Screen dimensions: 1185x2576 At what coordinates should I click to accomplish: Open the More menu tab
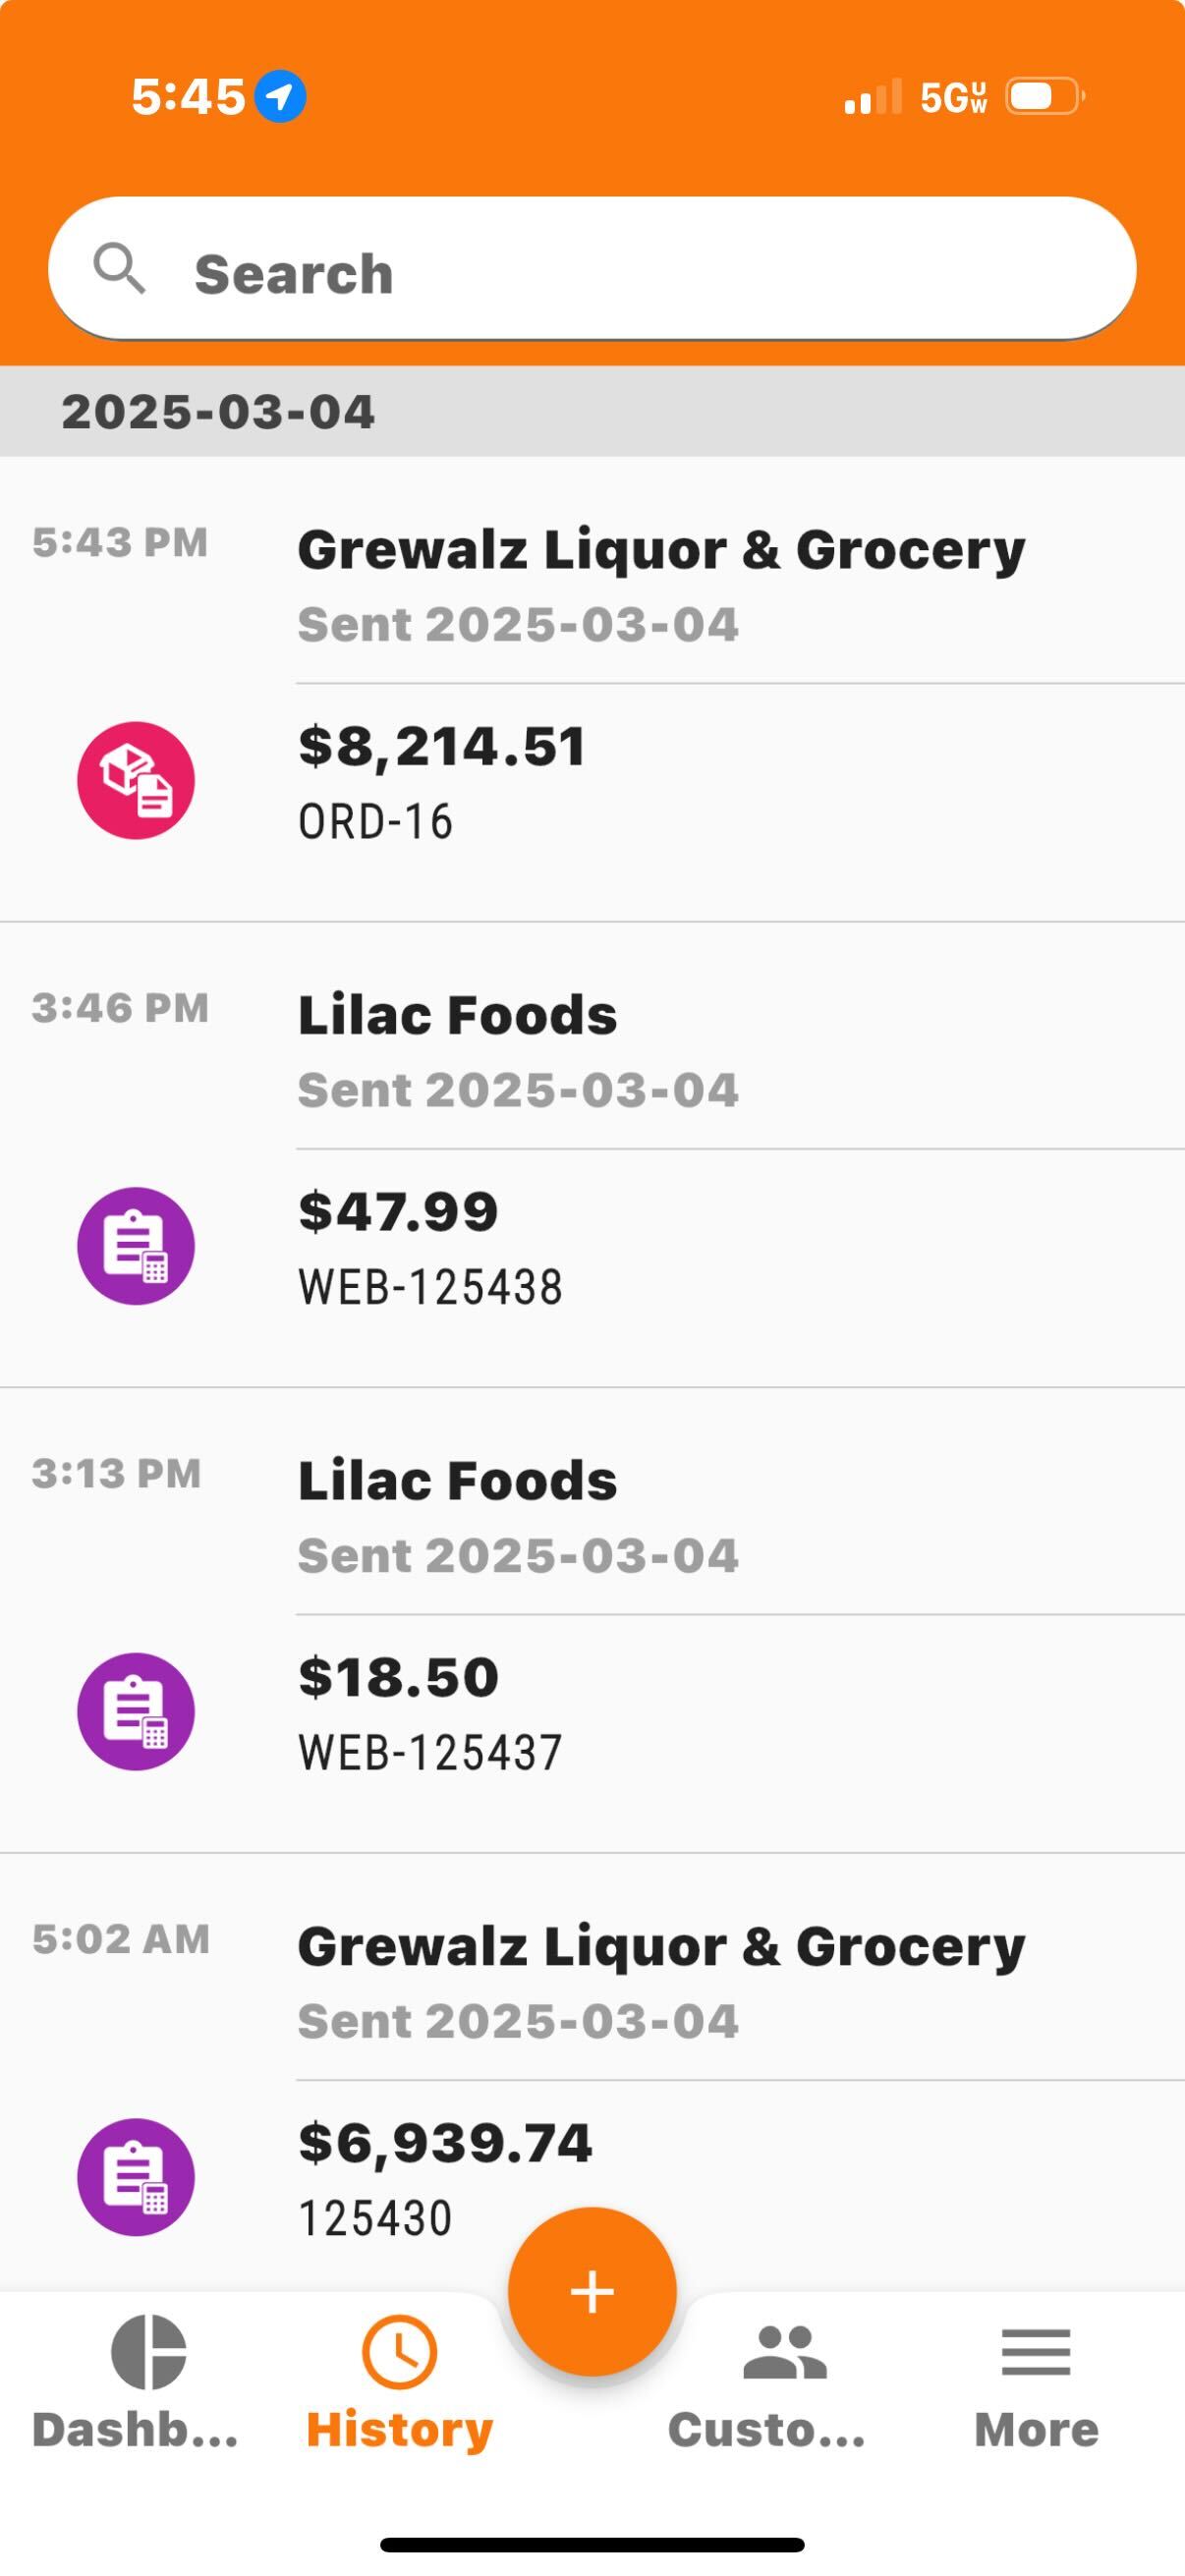(1036, 2382)
